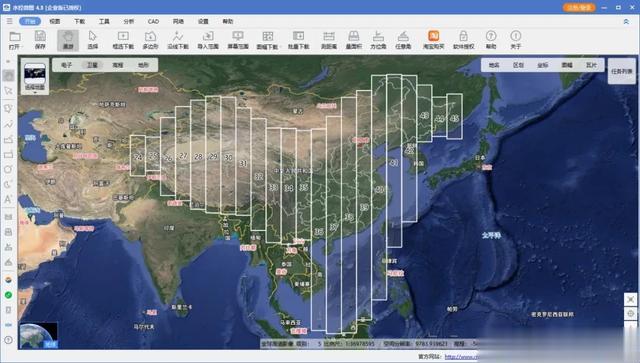640x363 pixels.
Task: Open the 导入范围 import range tool
Action: [x=208, y=40]
